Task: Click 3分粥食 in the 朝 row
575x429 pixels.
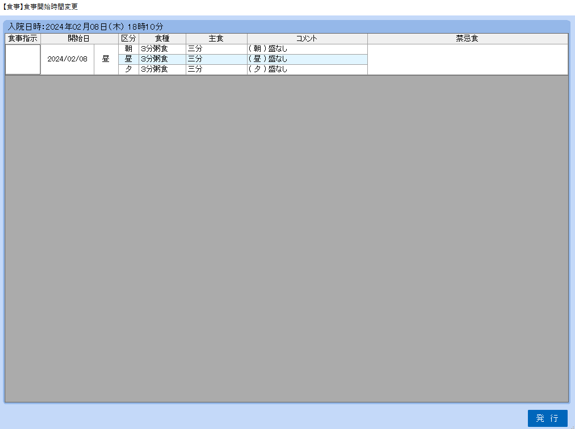Action: (162, 49)
